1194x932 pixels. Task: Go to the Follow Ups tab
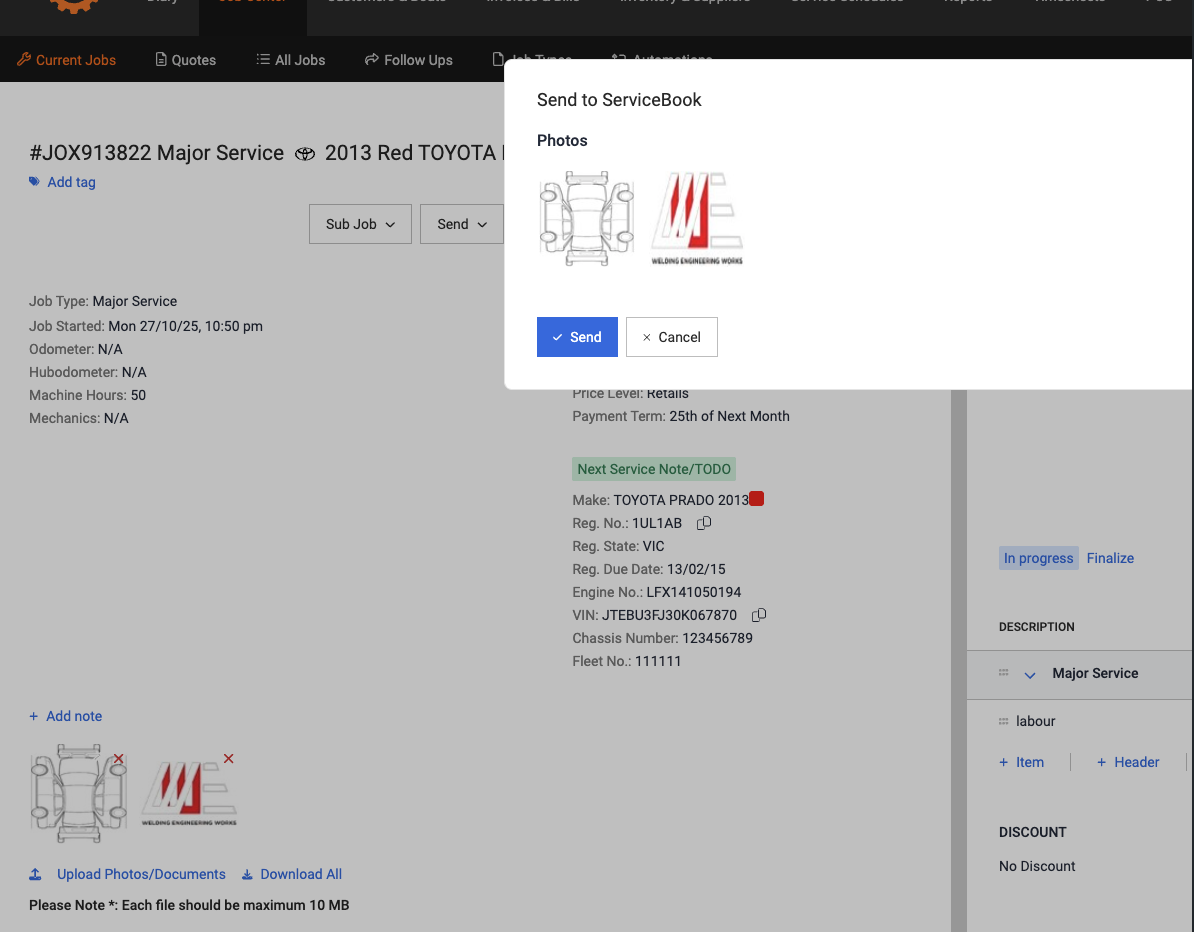coord(408,60)
